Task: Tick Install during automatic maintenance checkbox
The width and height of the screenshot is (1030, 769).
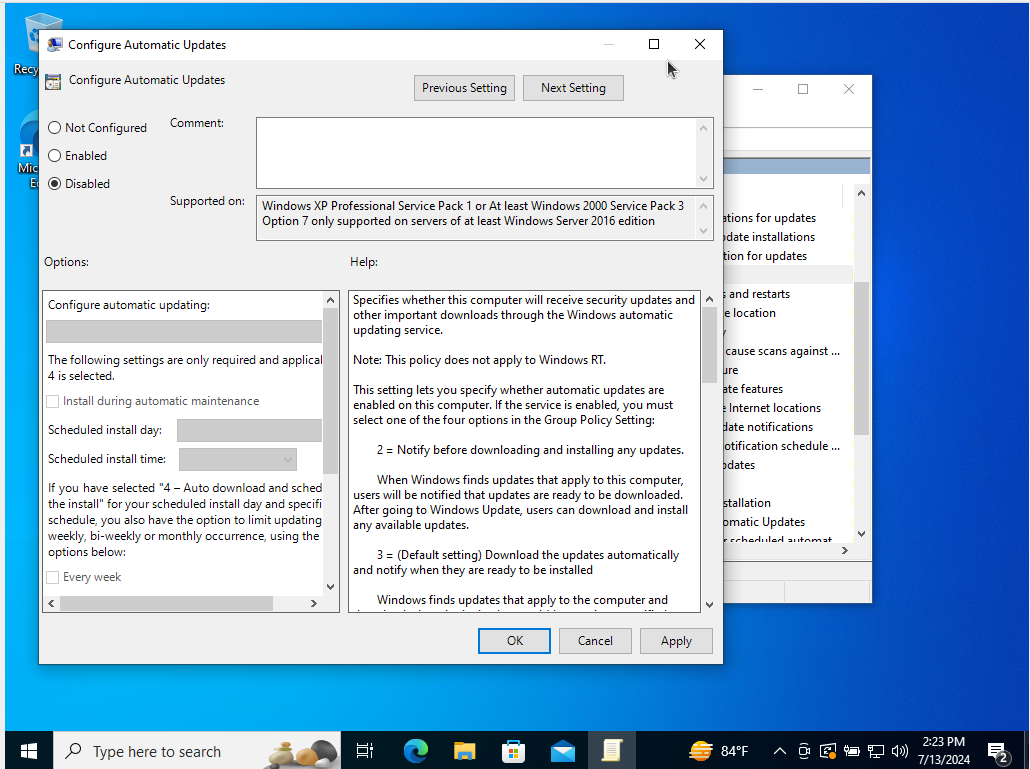Action: (53, 401)
